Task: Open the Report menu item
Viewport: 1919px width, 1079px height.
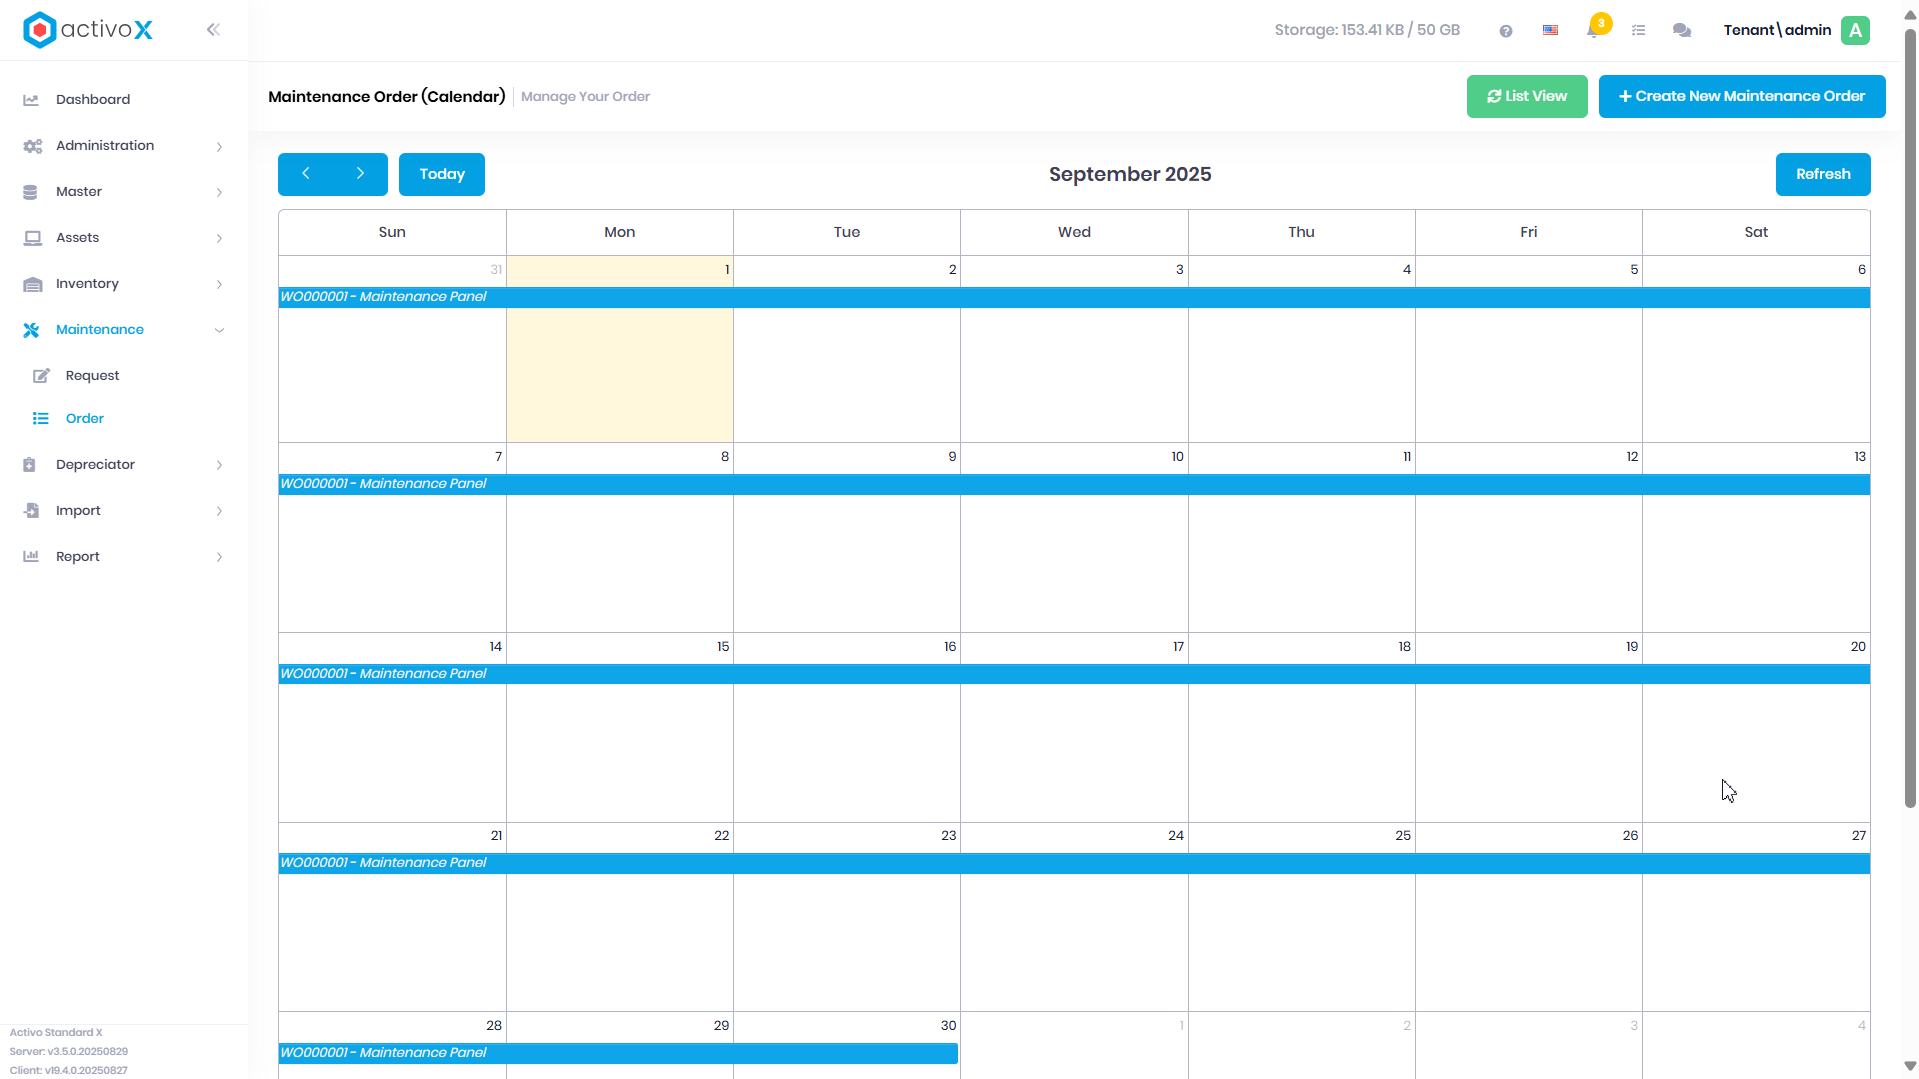Action: pos(124,557)
